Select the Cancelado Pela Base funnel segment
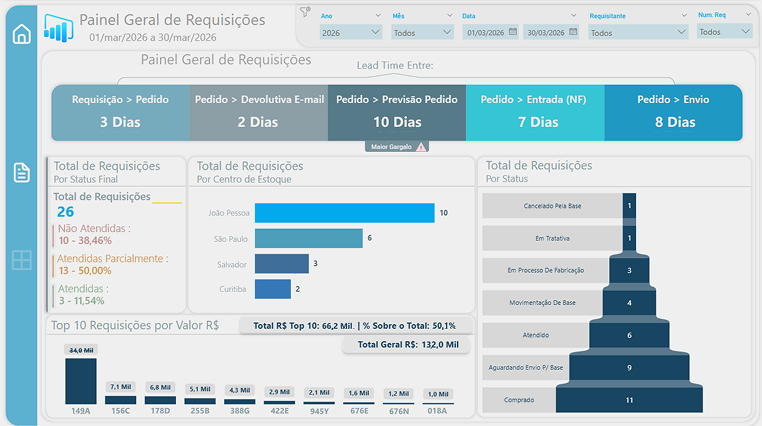 [x=629, y=205]
